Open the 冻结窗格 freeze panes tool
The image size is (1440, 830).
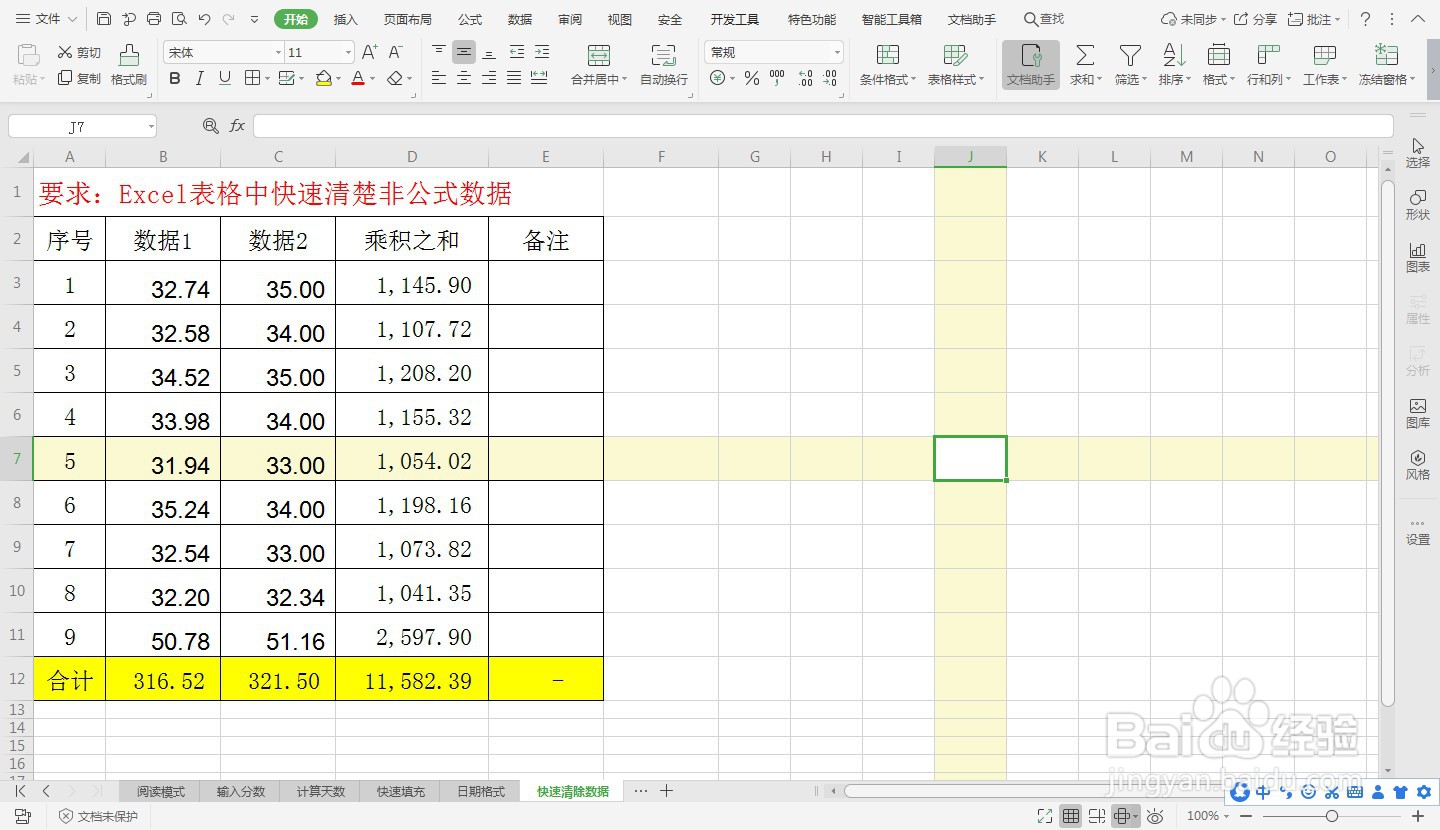point(1386,64)
